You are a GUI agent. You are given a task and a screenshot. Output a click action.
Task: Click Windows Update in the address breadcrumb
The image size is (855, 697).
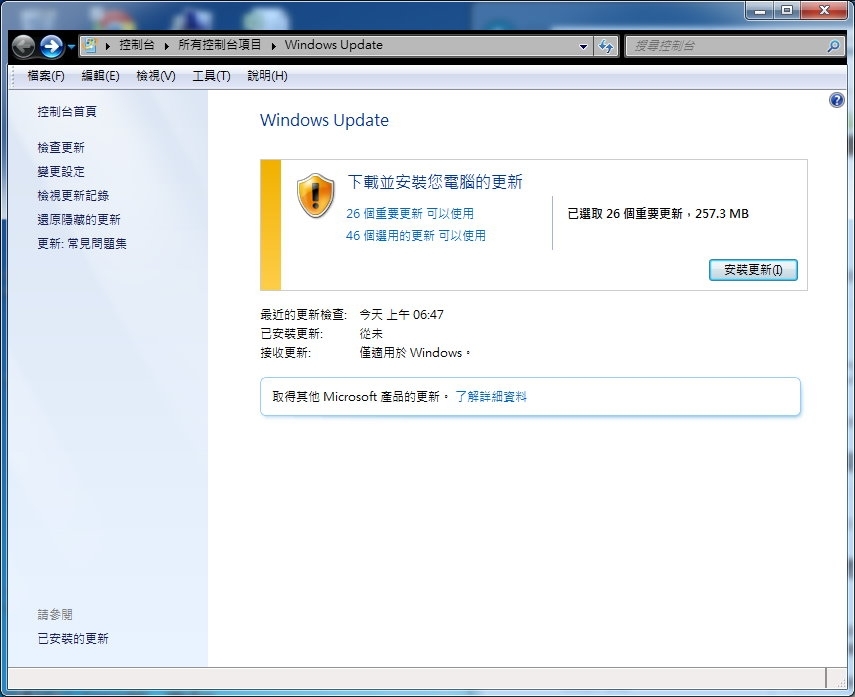click(333, 45)
